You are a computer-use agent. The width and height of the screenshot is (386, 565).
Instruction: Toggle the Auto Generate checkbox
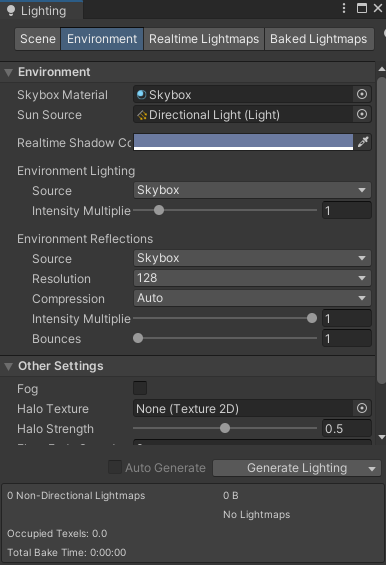point(115,467)
